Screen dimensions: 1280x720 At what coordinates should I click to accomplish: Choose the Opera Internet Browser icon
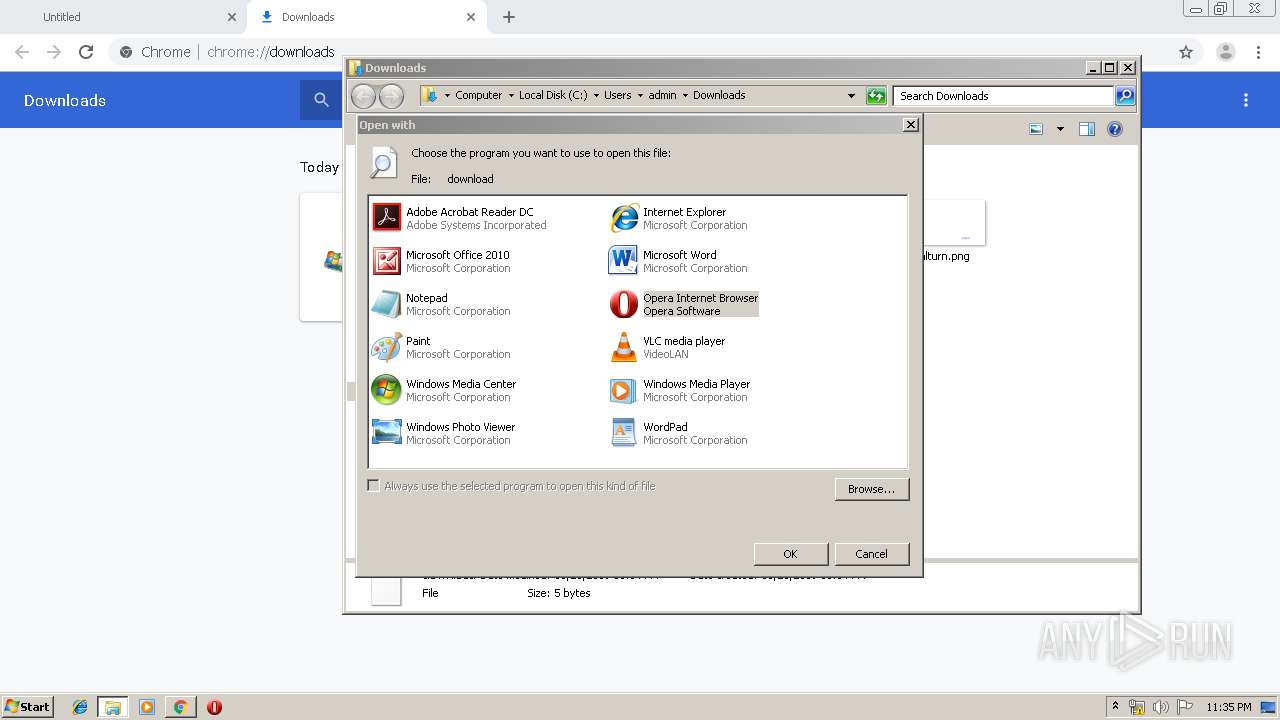[624, 303]
